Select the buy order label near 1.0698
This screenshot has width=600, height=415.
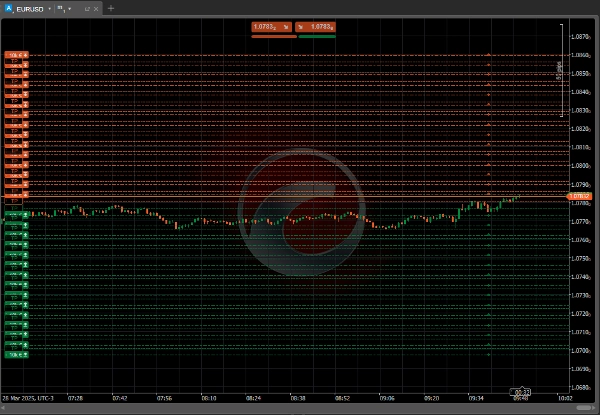click(x=16, y=355)
